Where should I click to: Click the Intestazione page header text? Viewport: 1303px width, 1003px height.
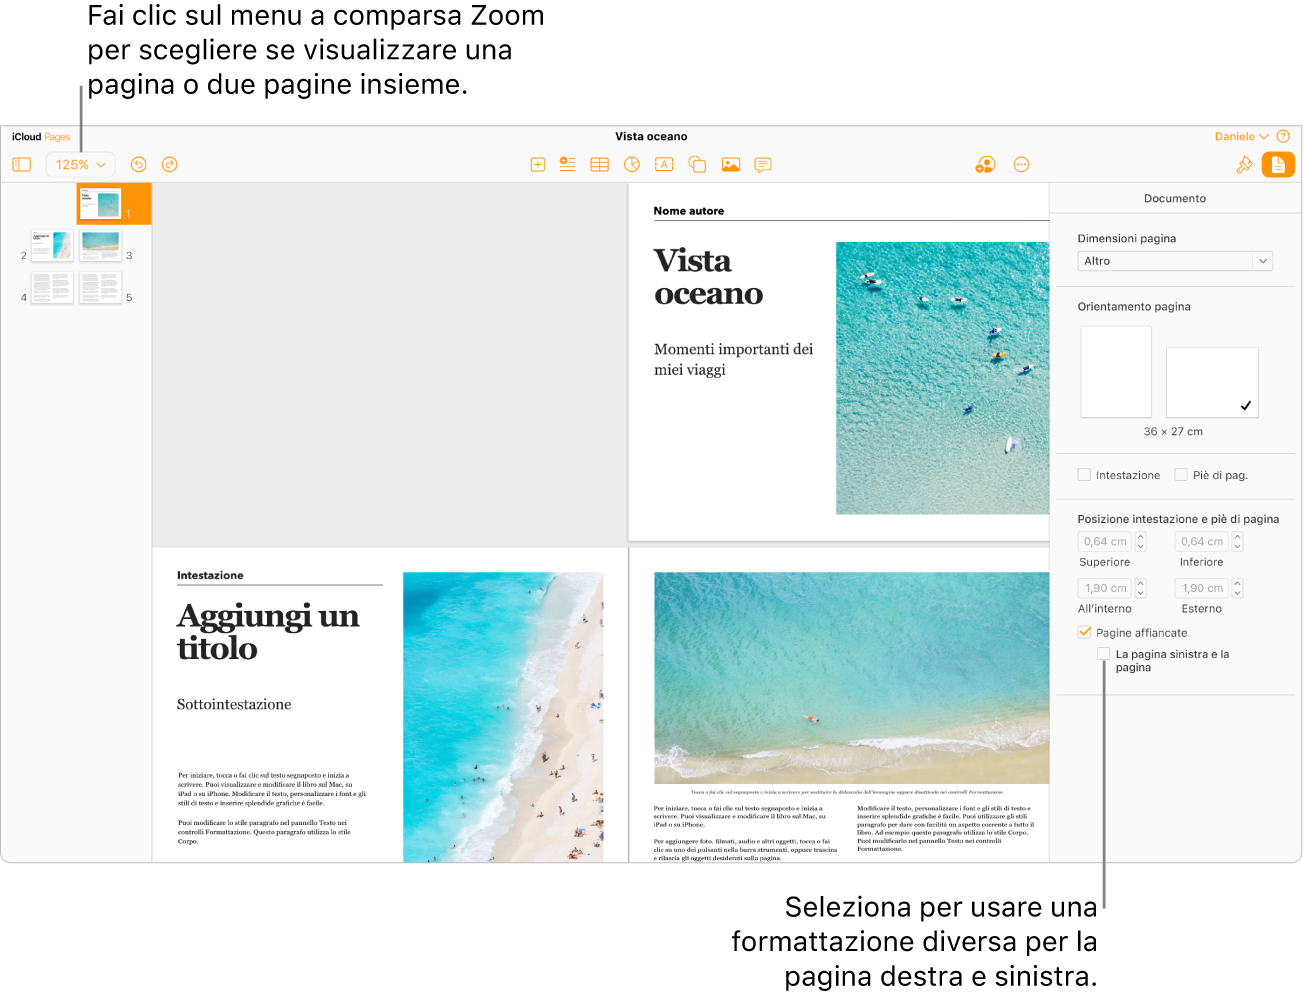point(210,575)
